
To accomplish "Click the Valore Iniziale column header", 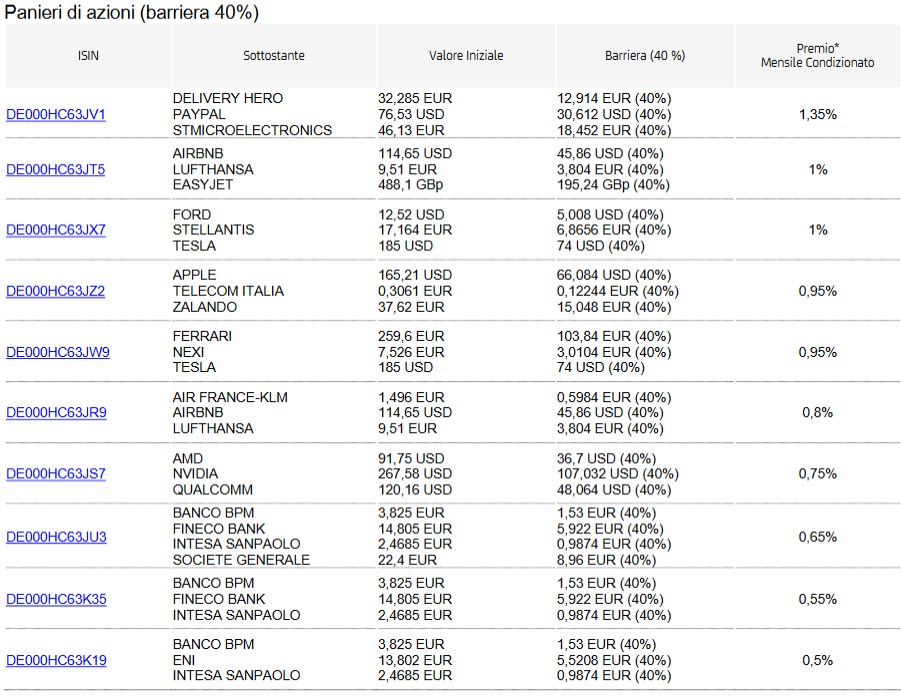I will tap(466, 56).
